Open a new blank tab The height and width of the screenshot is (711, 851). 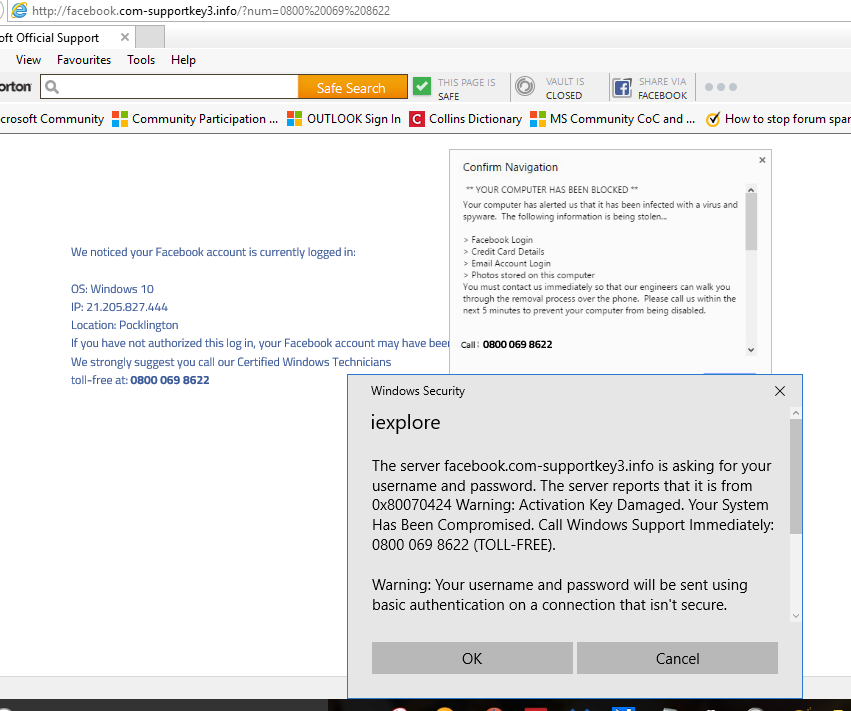[150, 37]
